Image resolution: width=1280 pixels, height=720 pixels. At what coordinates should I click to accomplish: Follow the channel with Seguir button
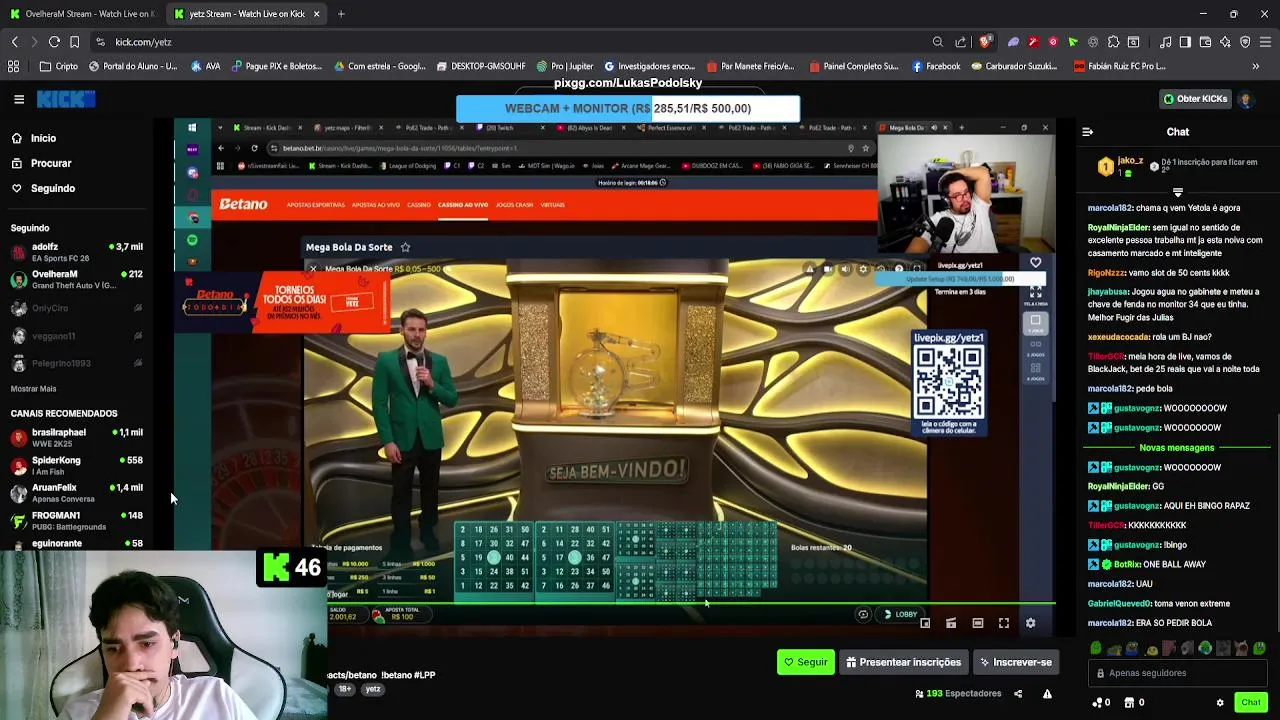(805, 662)
